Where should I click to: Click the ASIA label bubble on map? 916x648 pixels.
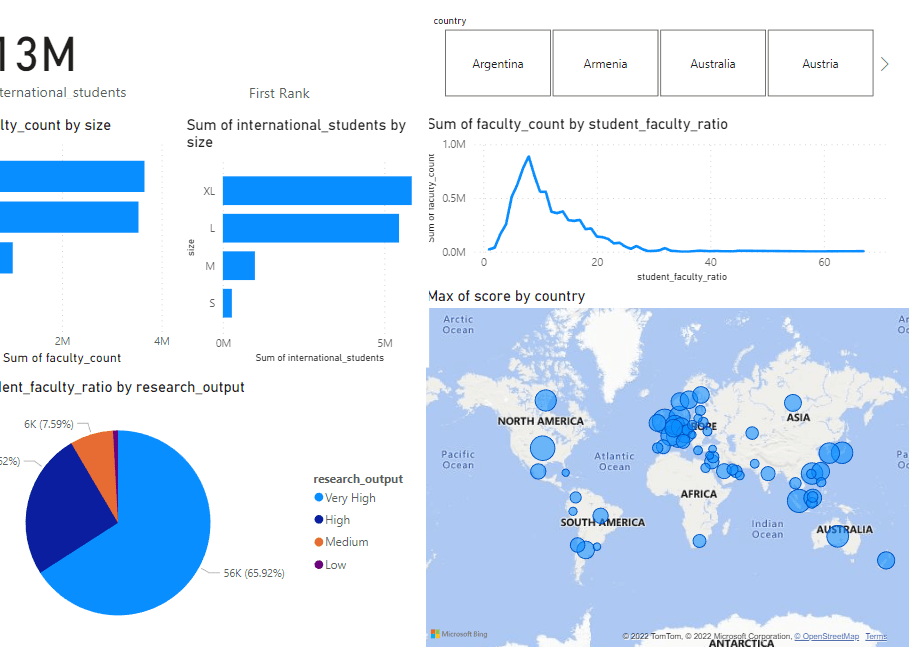pyautogui.click(x=793, y=403)
